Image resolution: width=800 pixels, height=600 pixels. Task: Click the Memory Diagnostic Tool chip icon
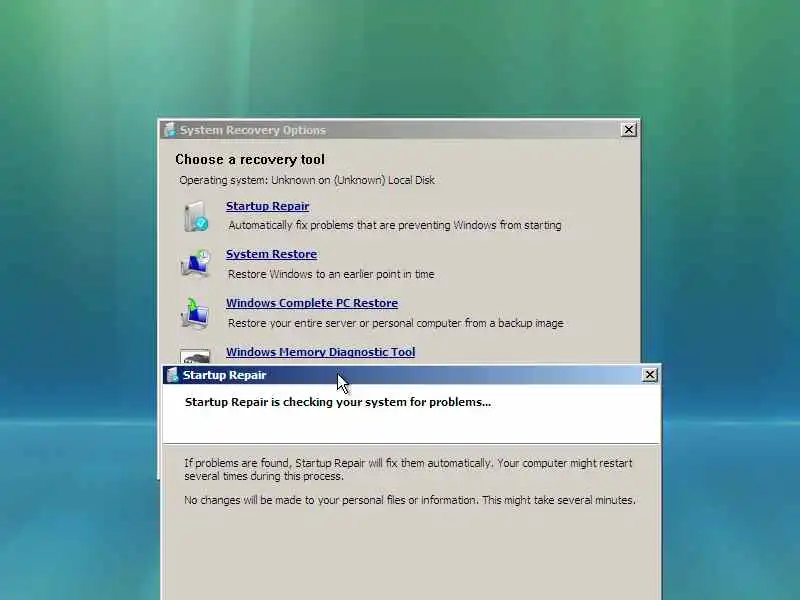click(x=195, y=356)
